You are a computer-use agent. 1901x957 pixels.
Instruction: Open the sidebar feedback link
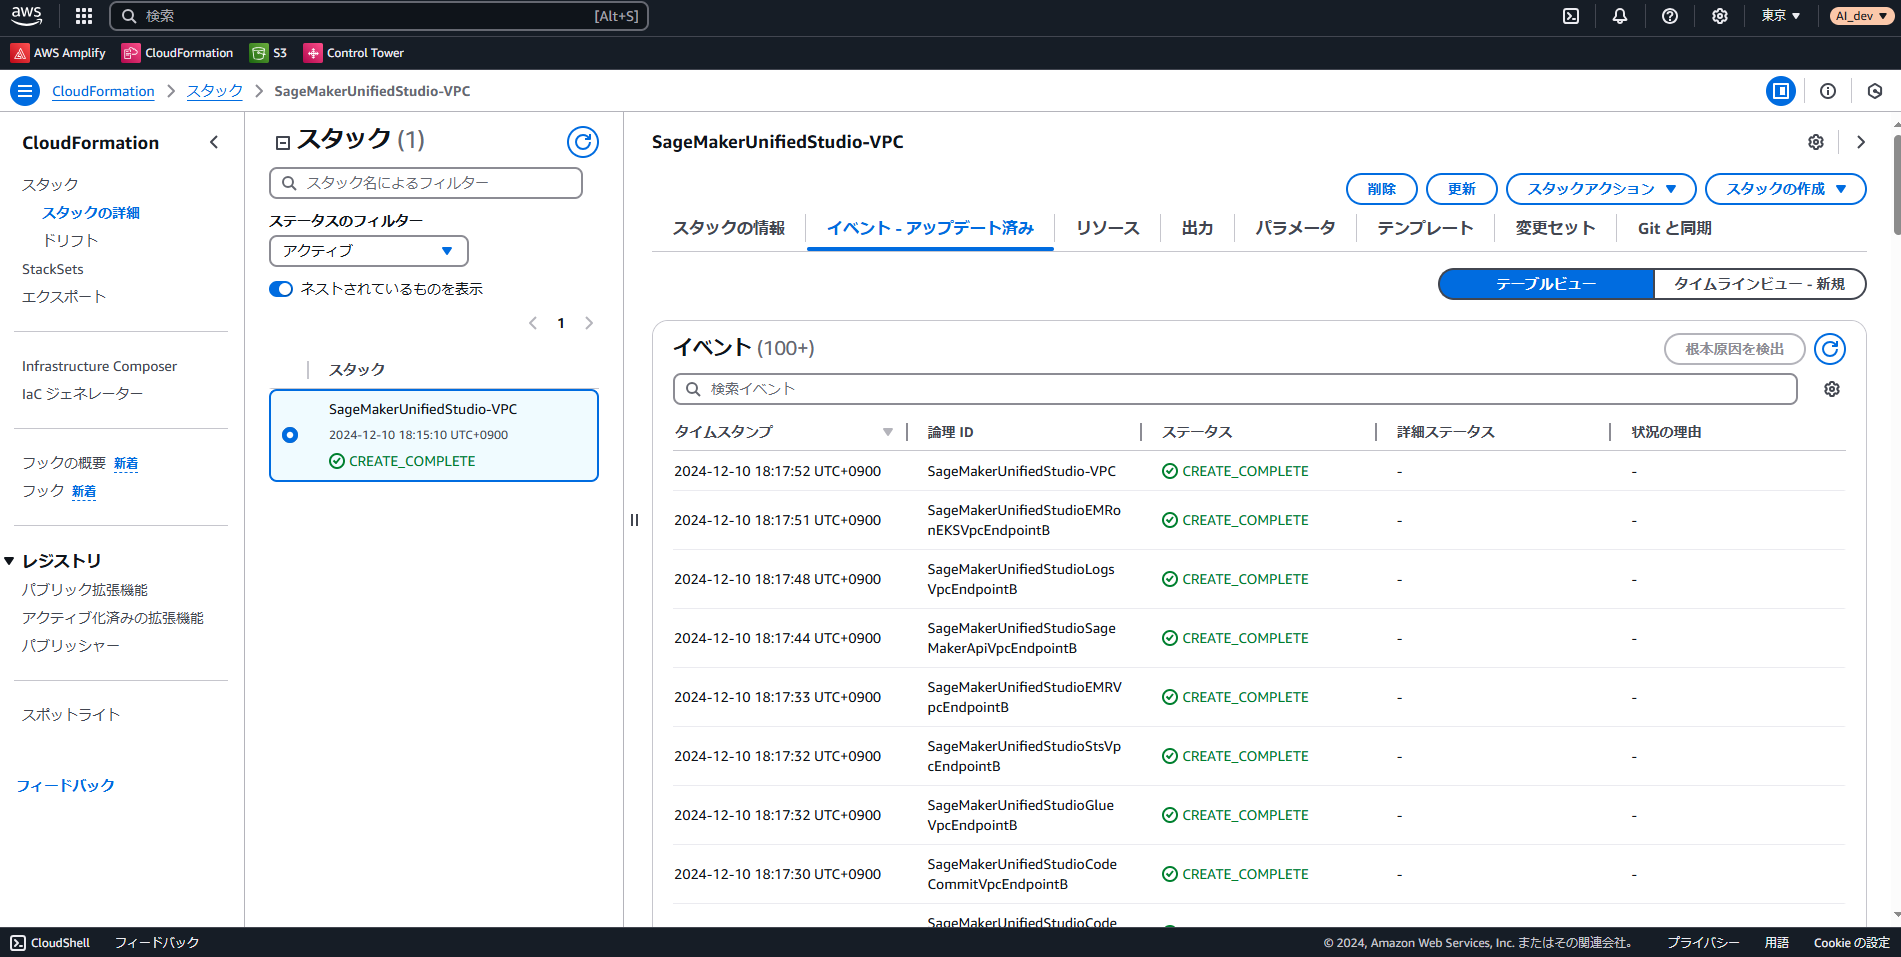click(65, 786)
